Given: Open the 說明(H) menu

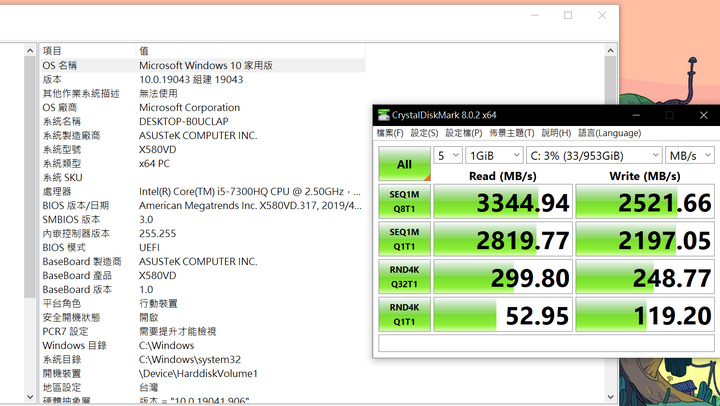Looking at the screenshot, I should 556,133.
